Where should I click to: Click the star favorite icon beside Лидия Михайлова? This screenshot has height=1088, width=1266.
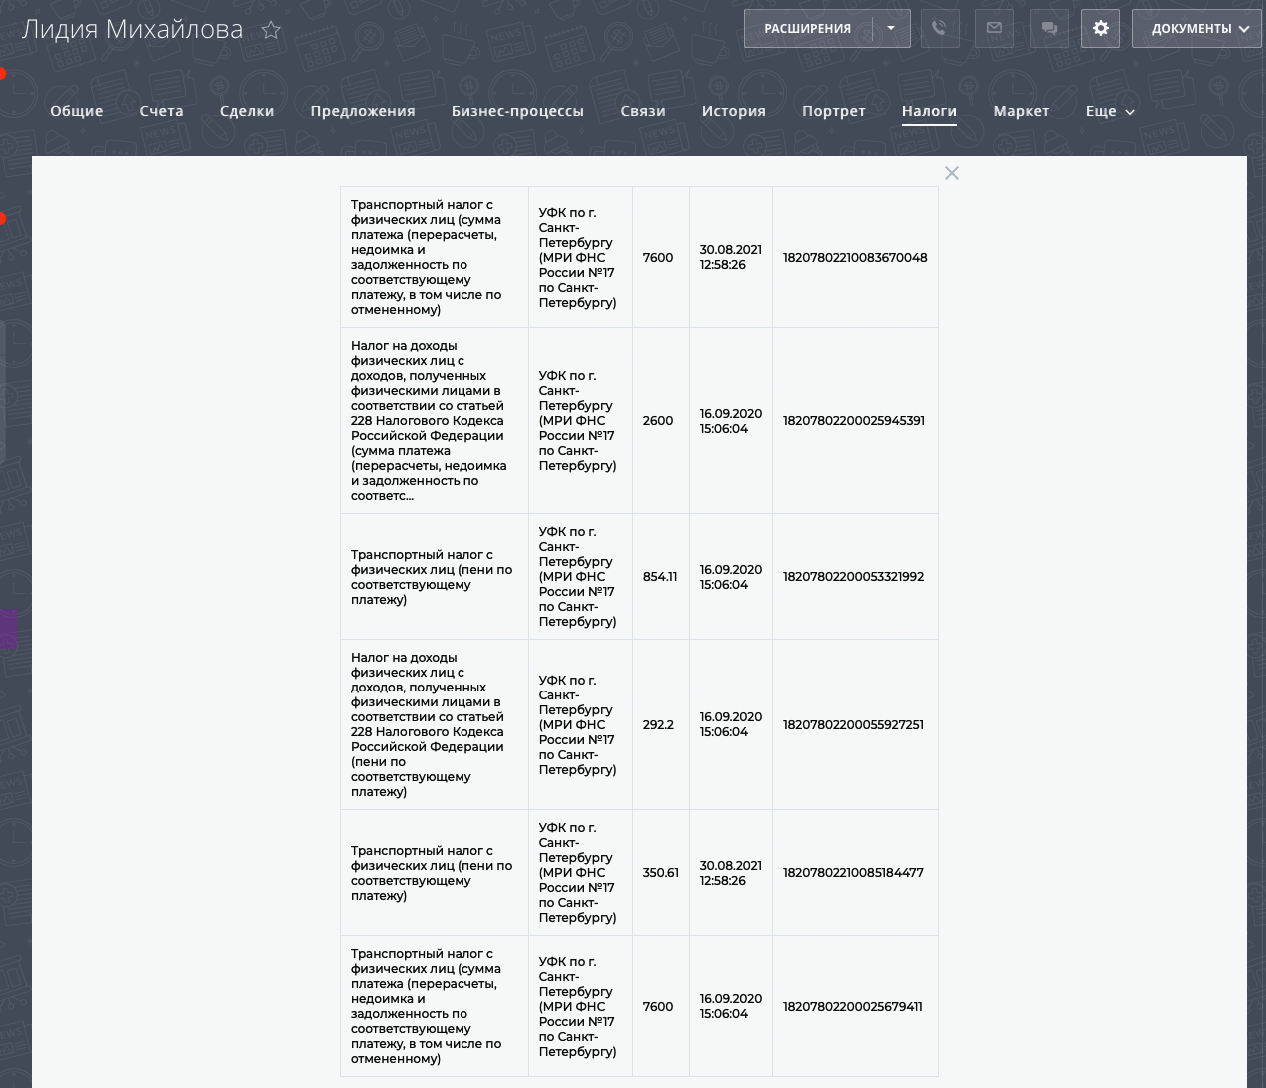(x=271, y=30)
